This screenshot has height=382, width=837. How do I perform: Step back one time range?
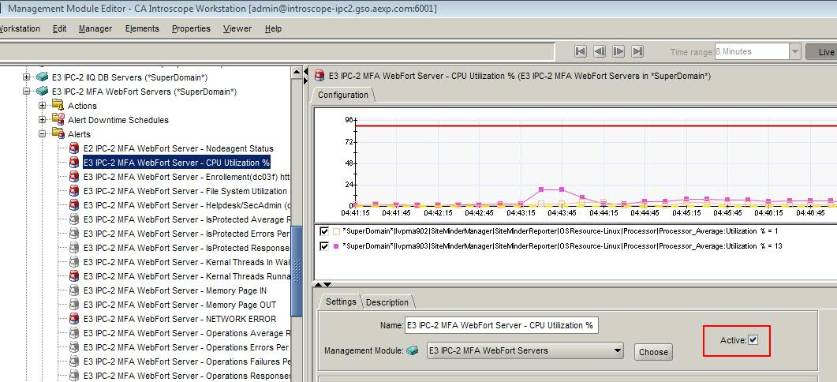click(x=599, y=52)
